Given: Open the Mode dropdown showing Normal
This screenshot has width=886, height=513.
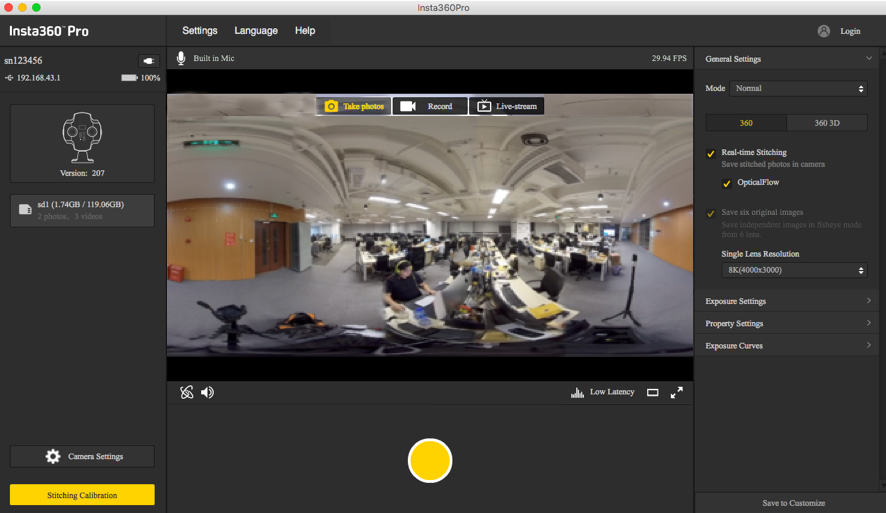Looking at the screenshot, I should point(798,88).
